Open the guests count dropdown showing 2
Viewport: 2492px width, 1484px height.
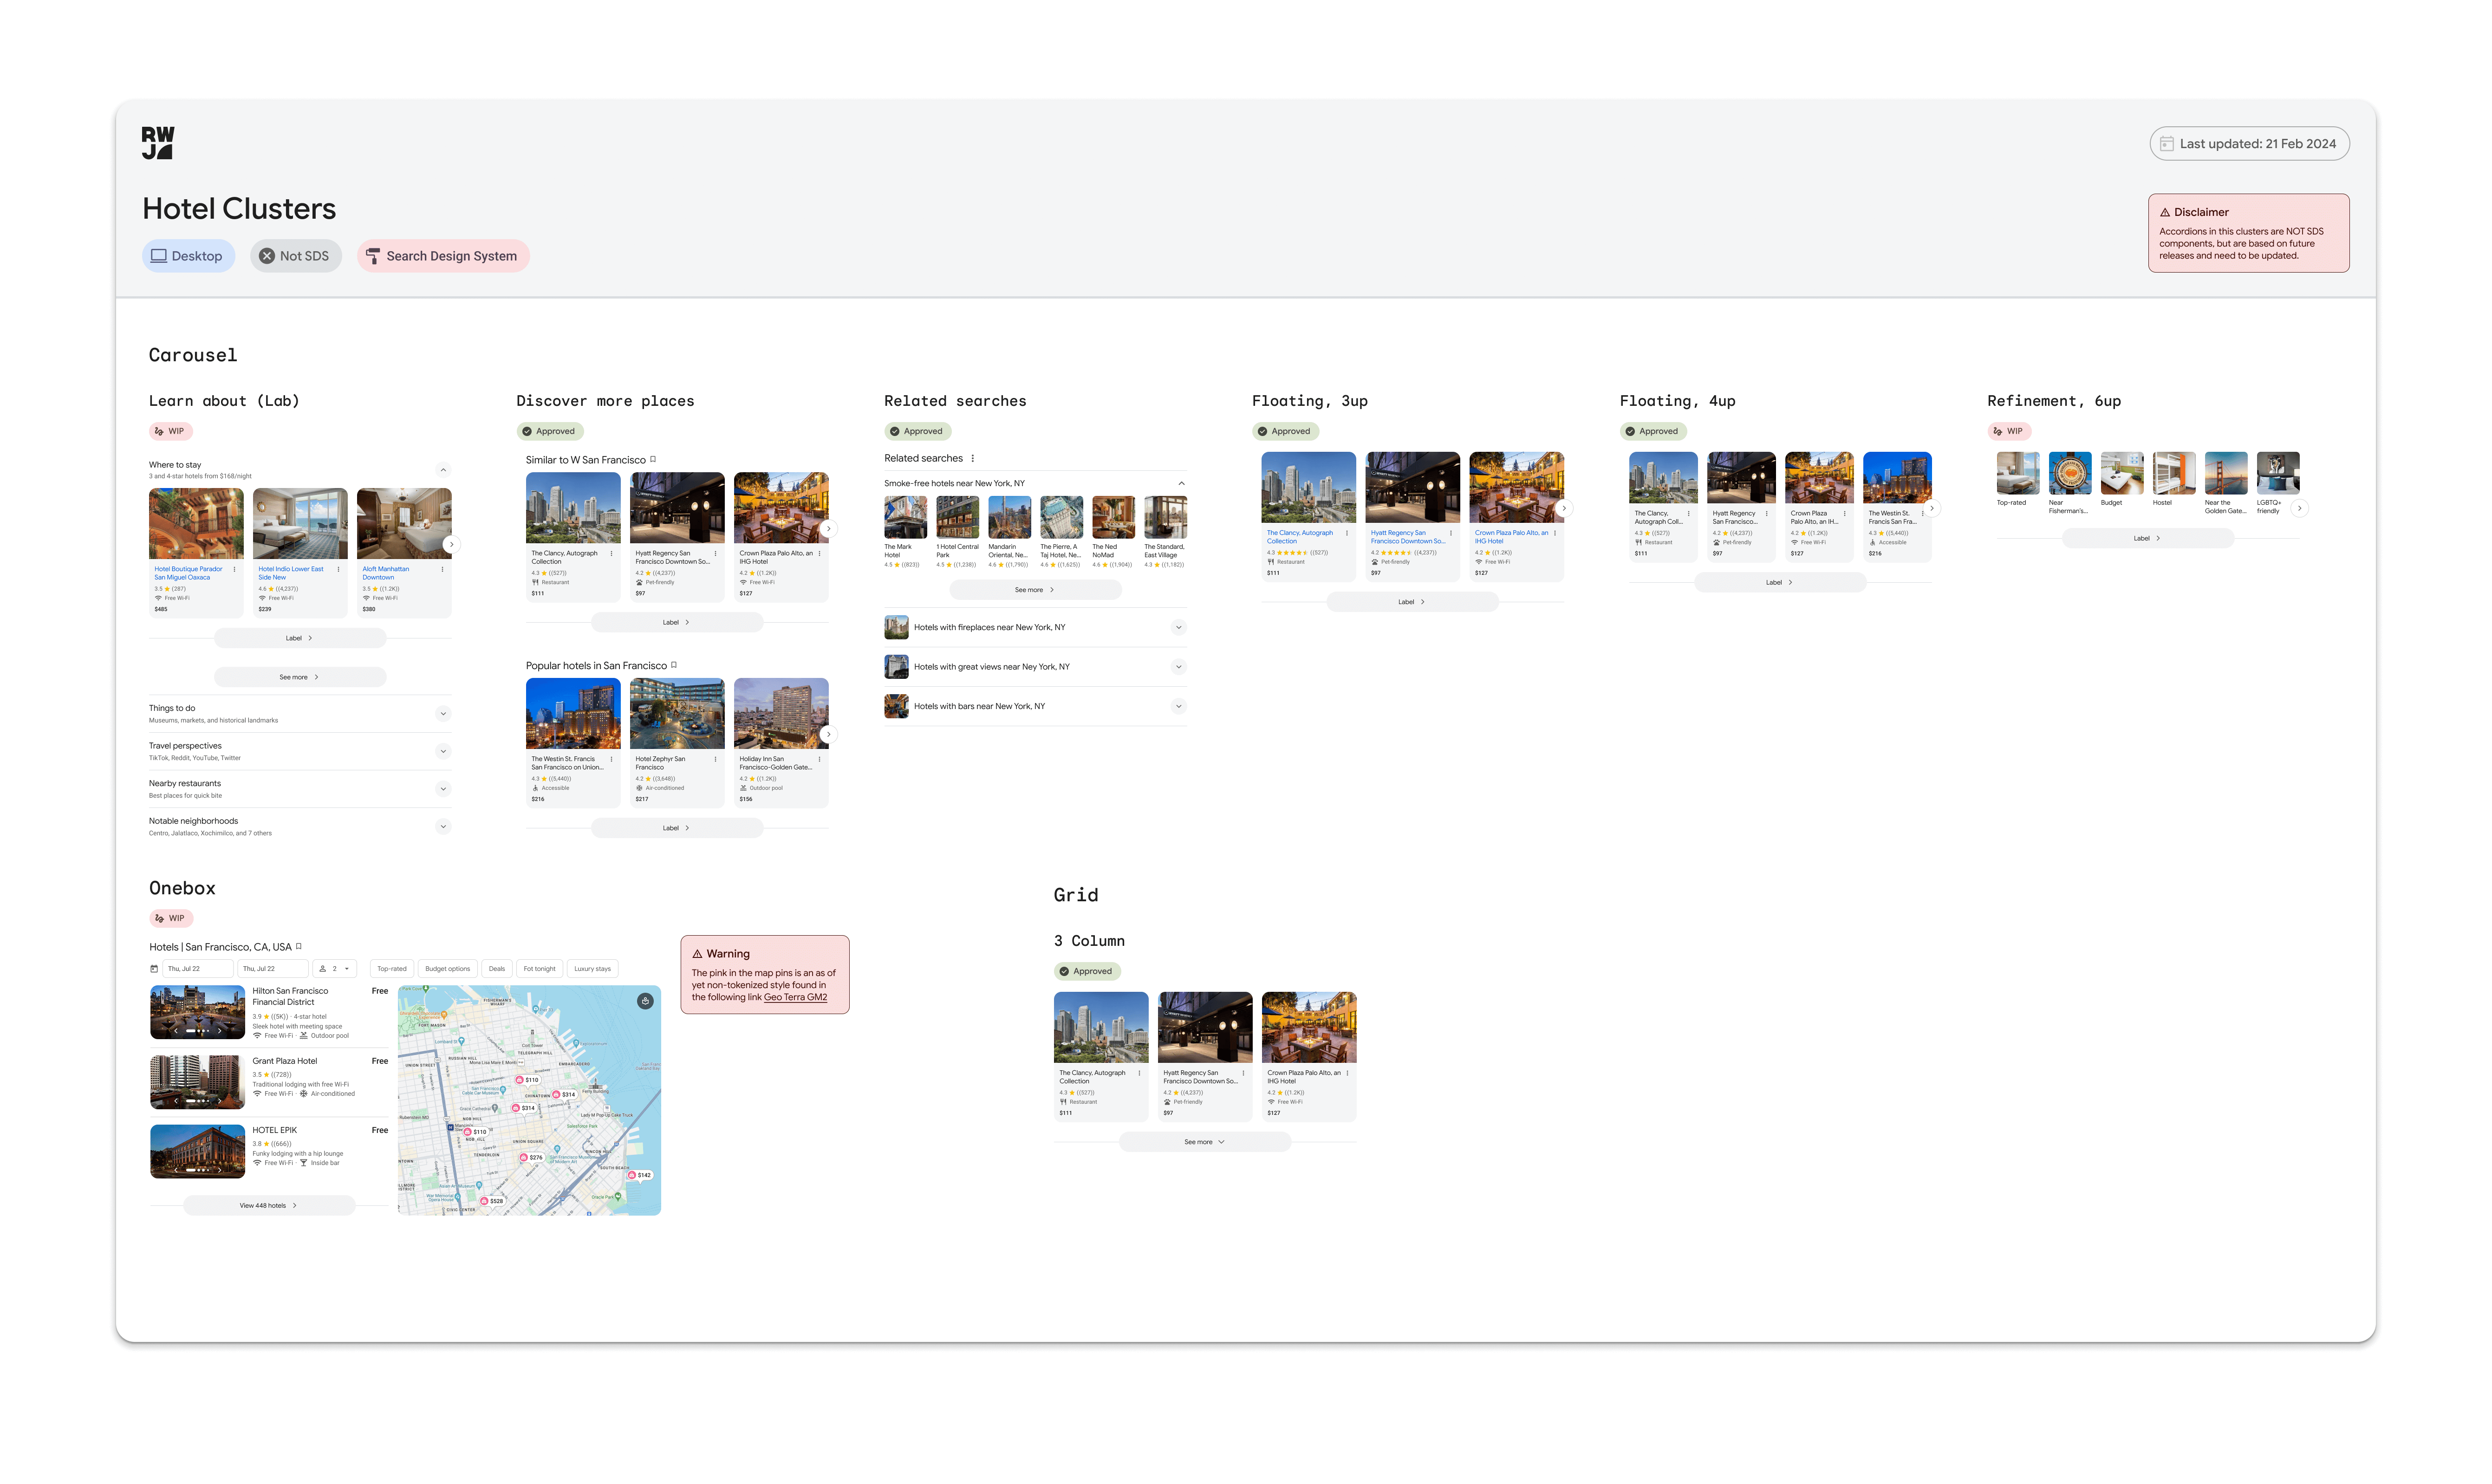point(335,969)
